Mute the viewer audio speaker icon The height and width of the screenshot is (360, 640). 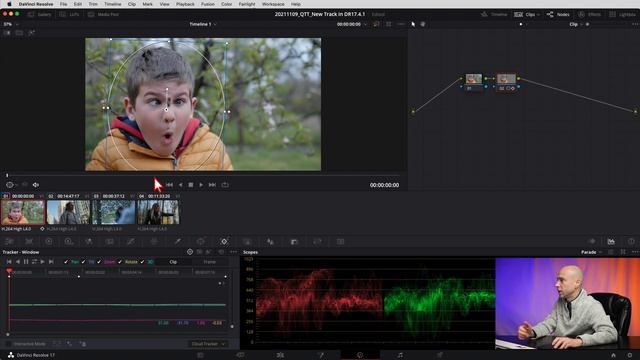click(x=36, y=185)
